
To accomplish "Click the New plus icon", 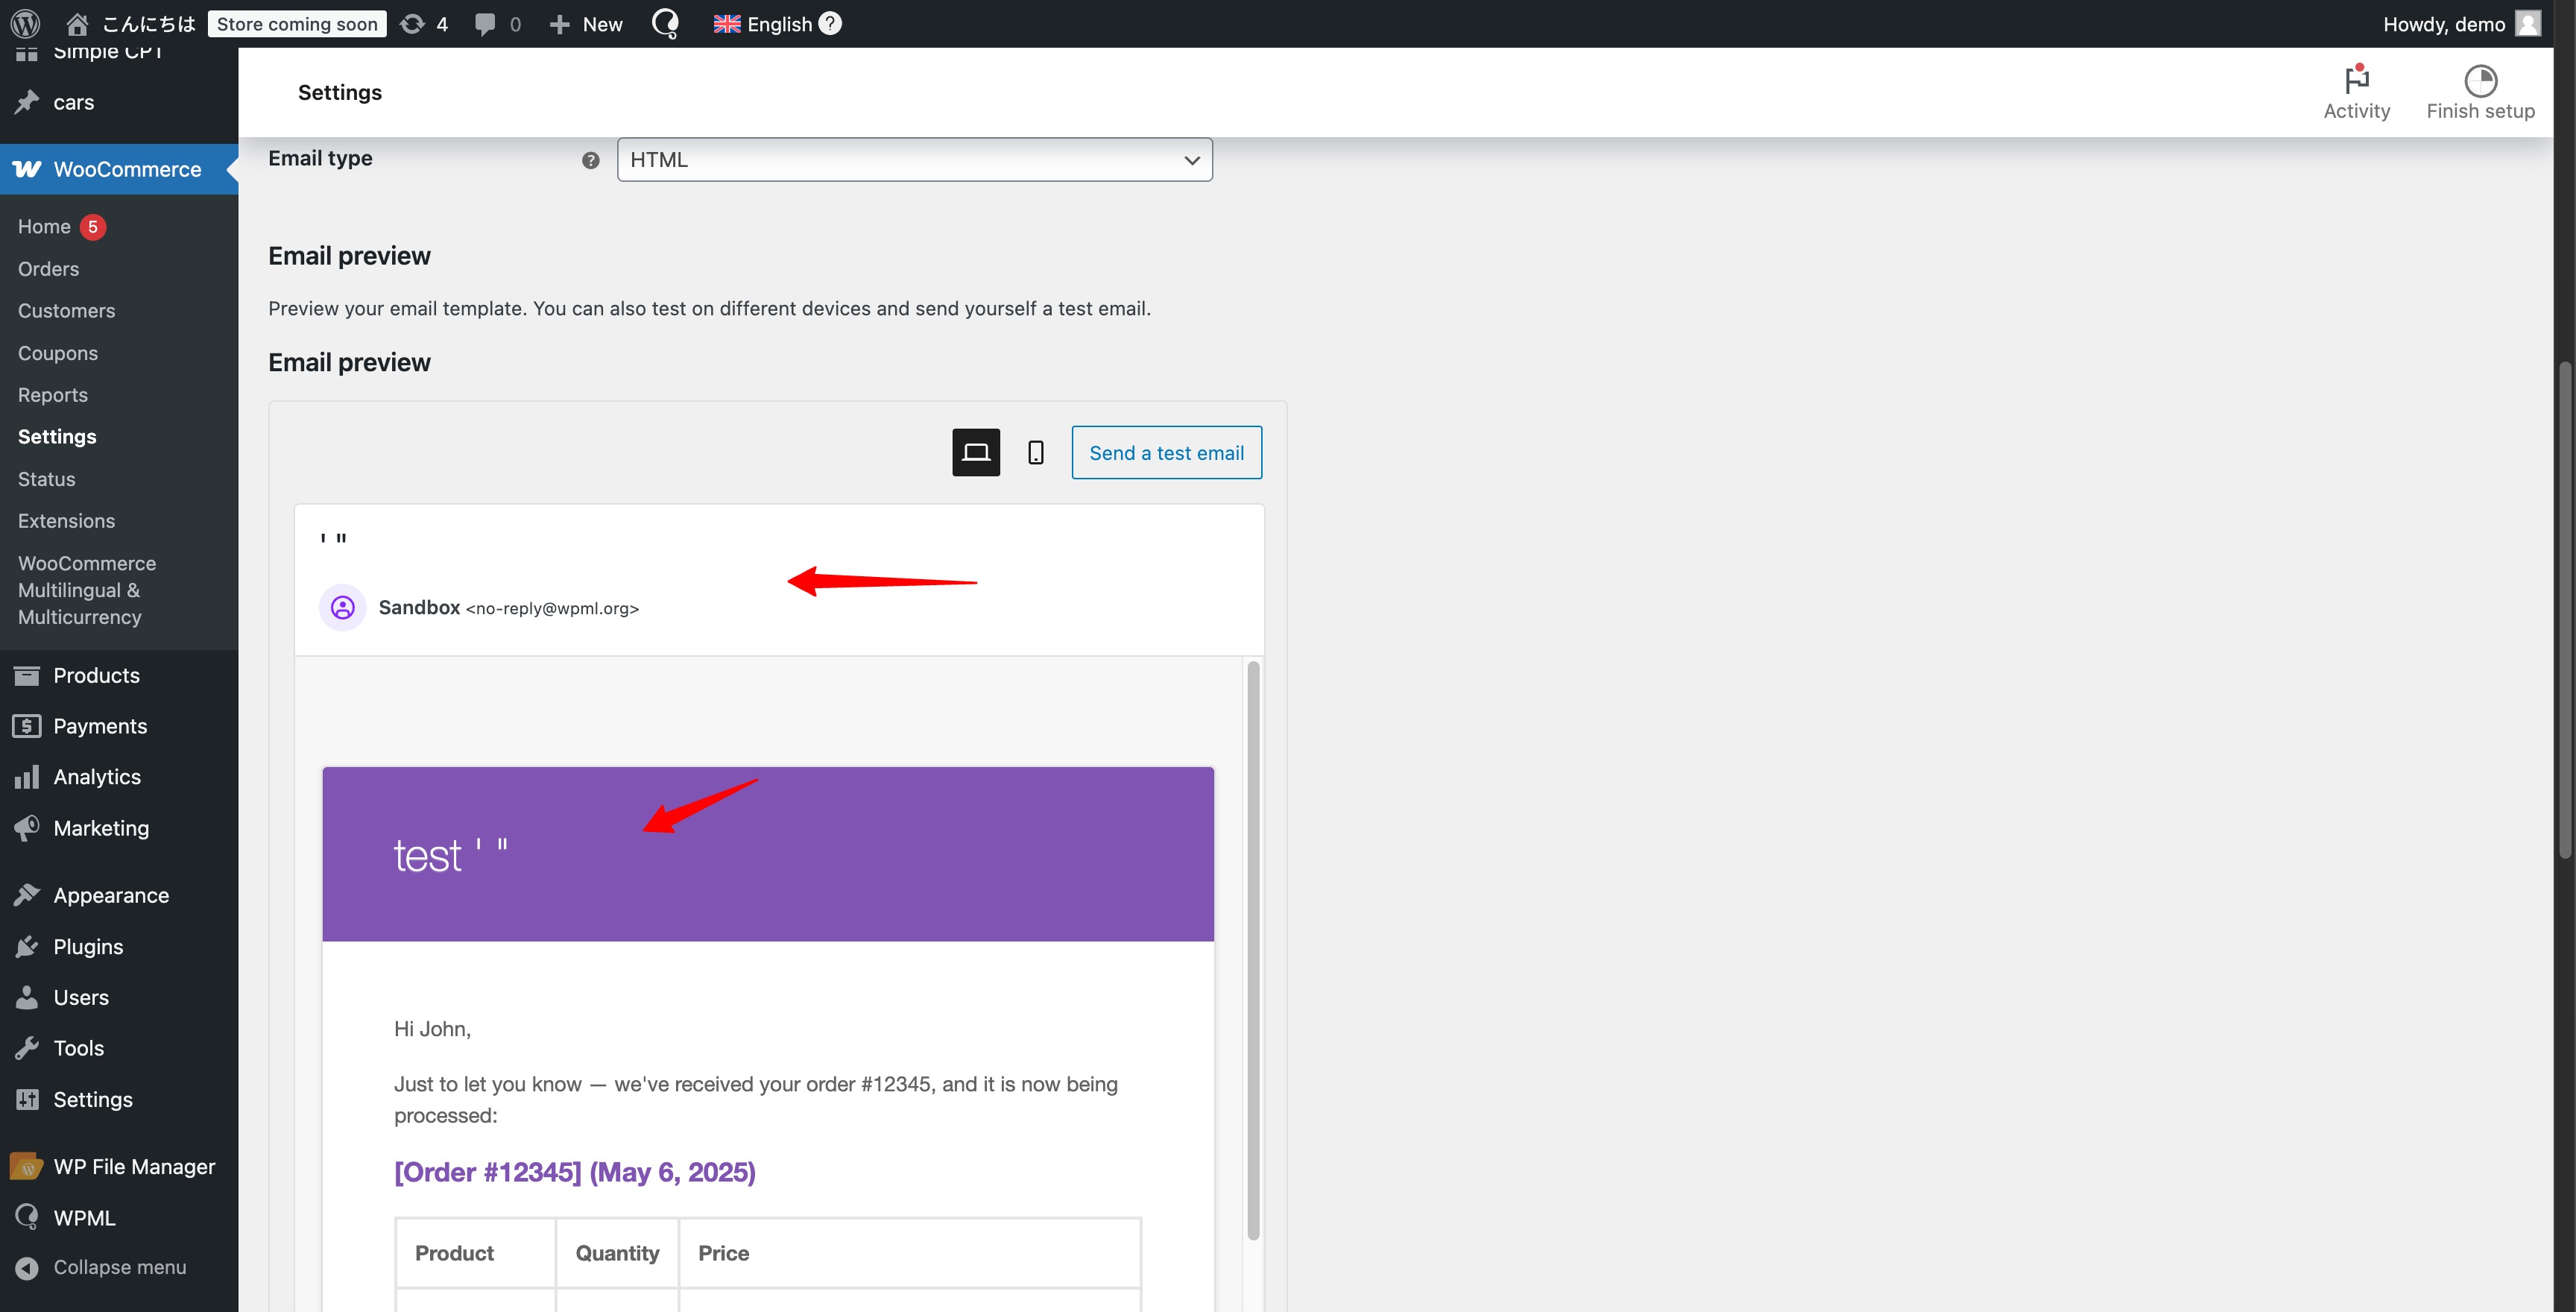I will pos(559,24).
